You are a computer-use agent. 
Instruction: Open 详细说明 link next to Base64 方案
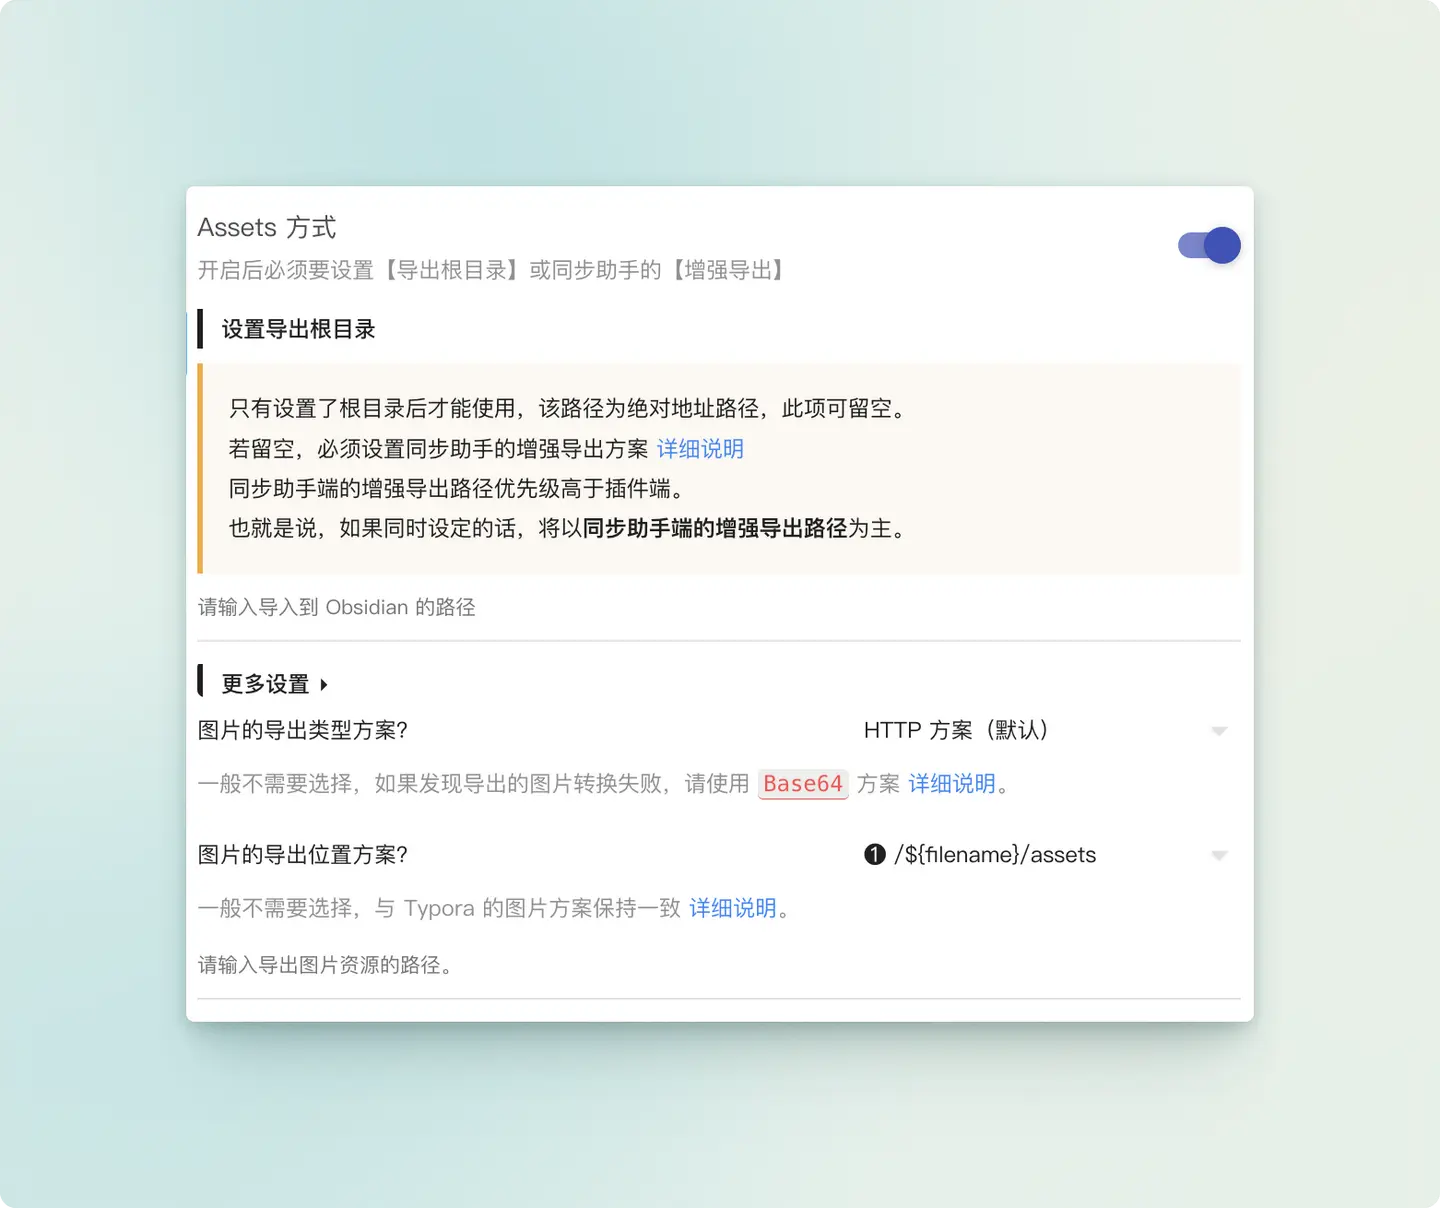(x=952, y=784)
